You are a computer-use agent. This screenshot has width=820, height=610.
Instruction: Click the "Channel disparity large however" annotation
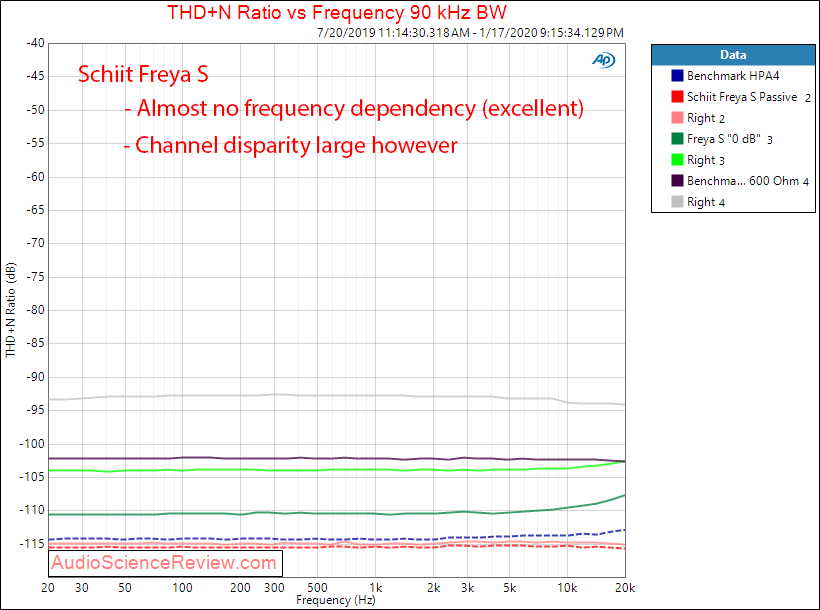tap(291, 145)
